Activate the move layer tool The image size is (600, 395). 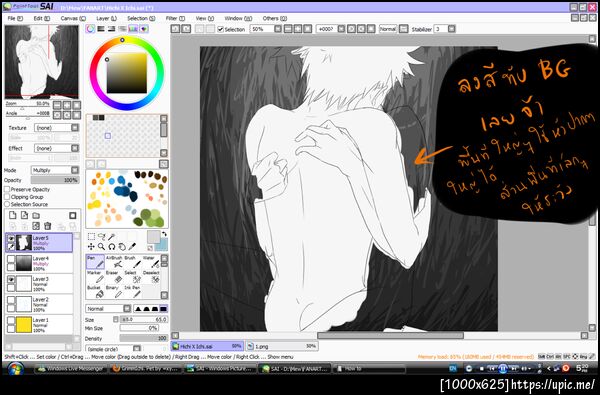91,247
